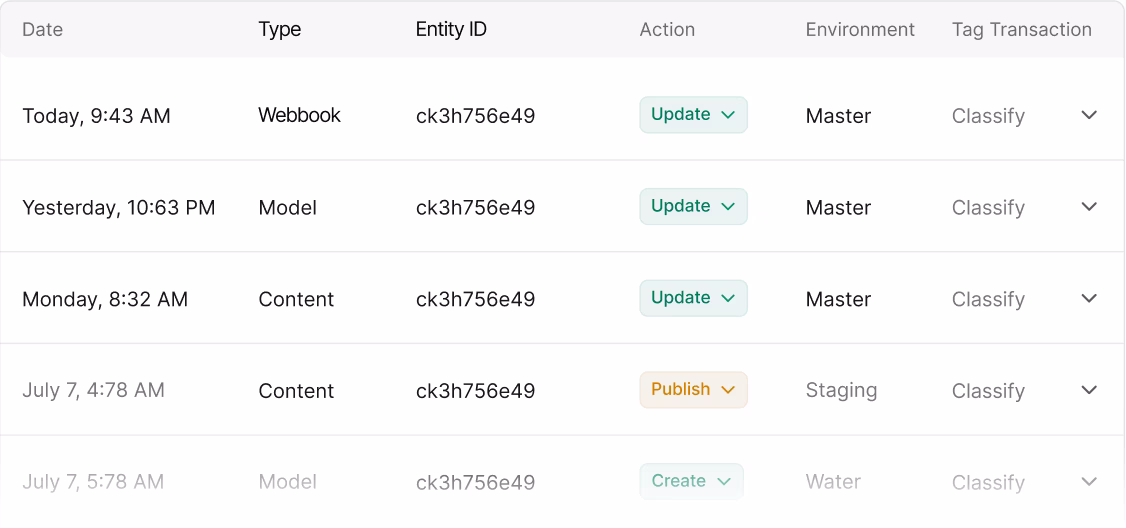Select the Webbook type cell
1126x528 pixels.
pos(299,116)
